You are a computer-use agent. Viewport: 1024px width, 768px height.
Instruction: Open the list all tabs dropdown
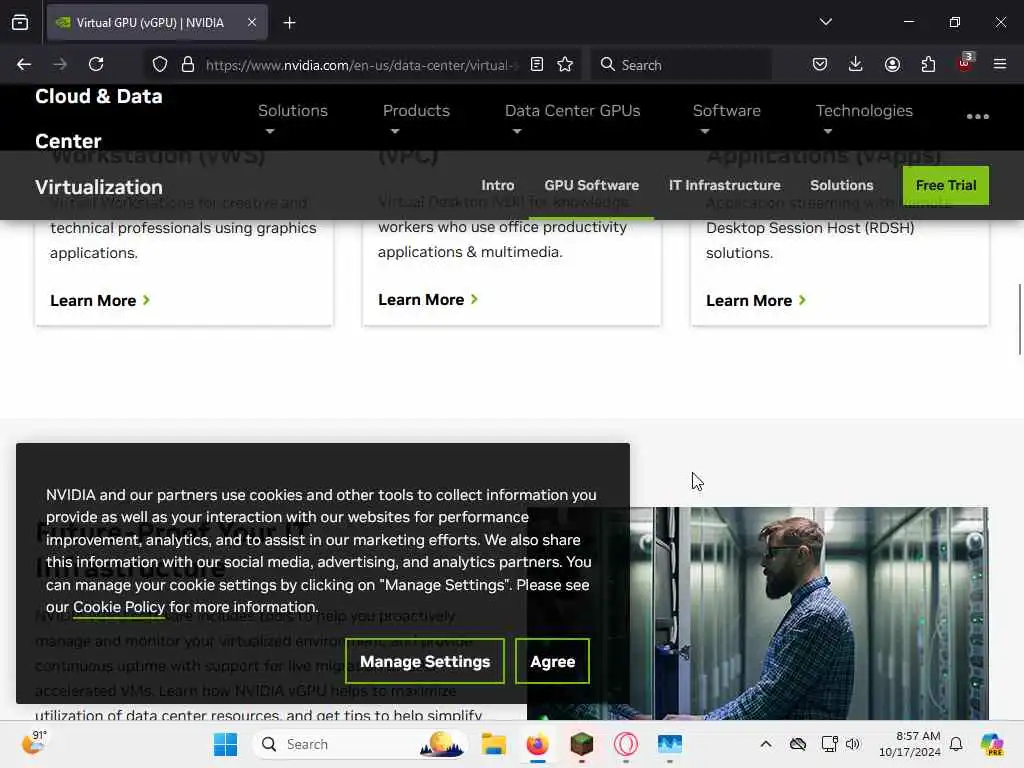click(825, 22)
